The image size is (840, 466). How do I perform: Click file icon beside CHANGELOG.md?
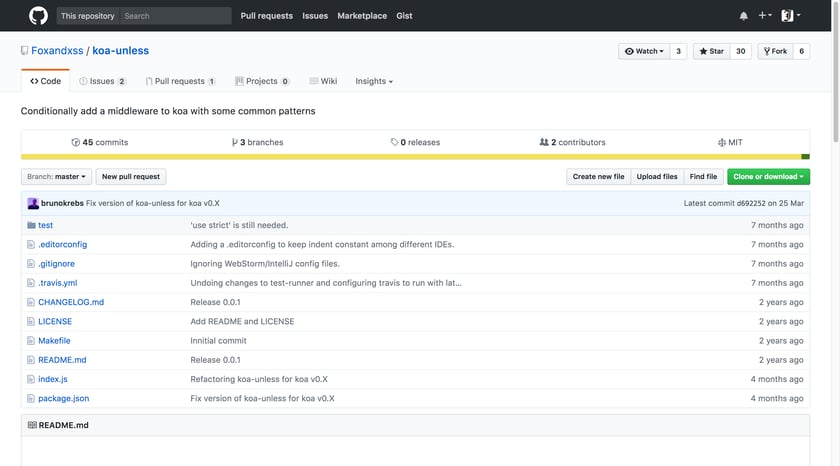[x=31, y=302]
